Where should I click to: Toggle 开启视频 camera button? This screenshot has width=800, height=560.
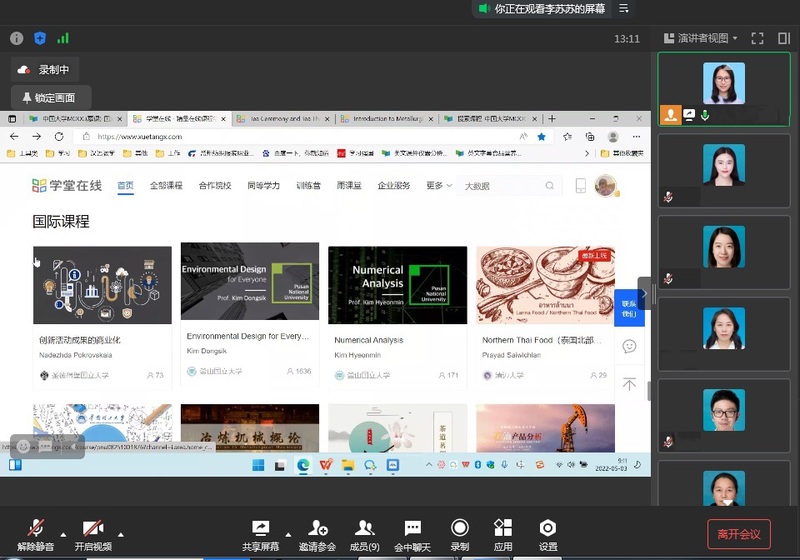[x=93, y=534]
